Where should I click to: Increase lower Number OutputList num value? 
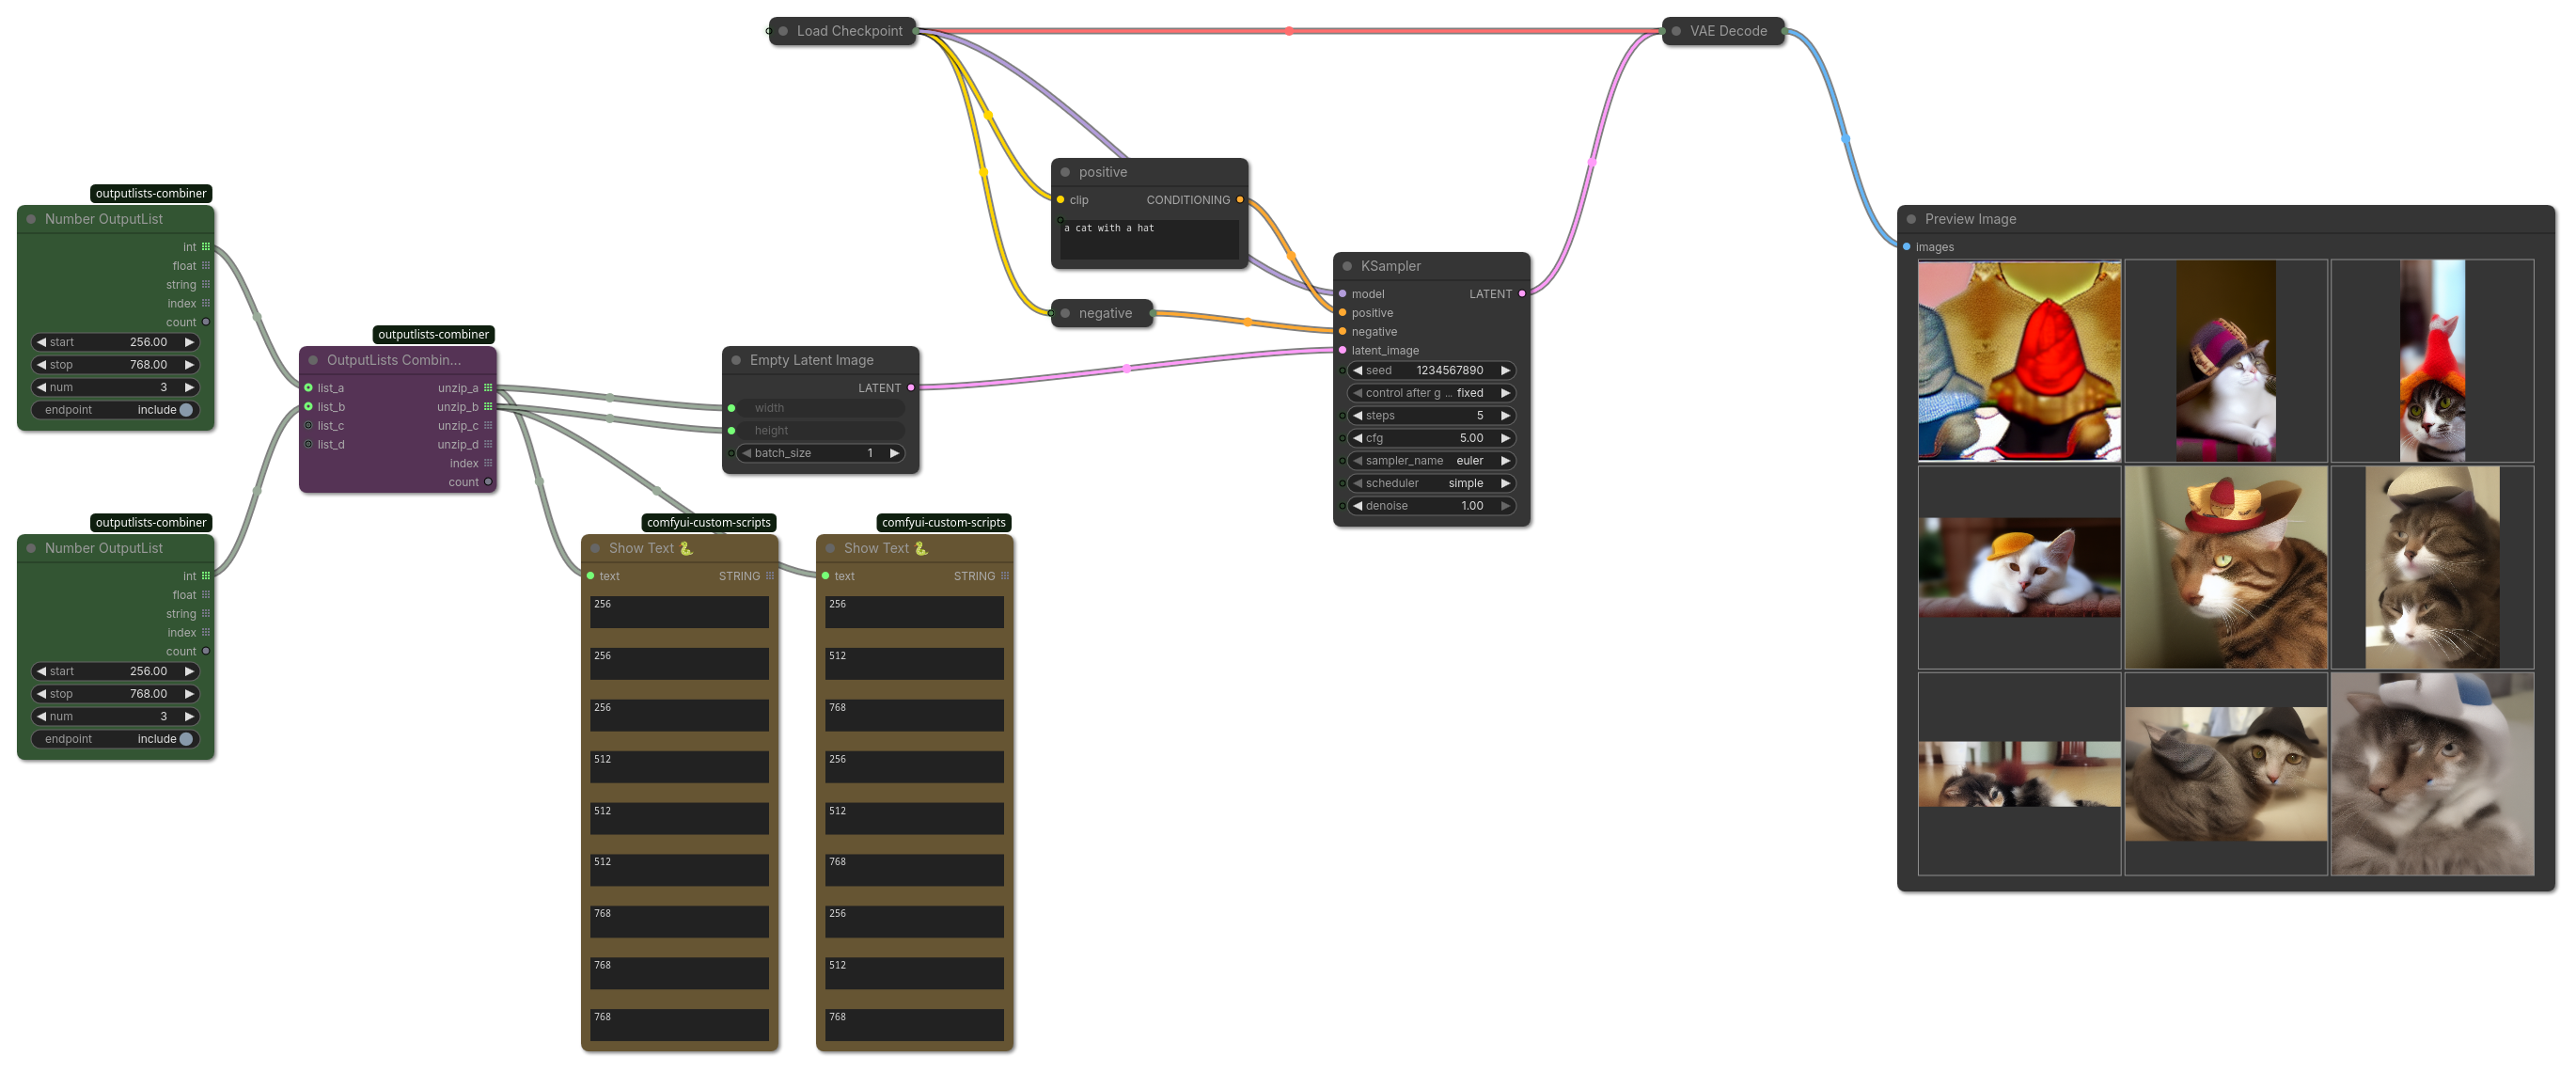[189, 716]
